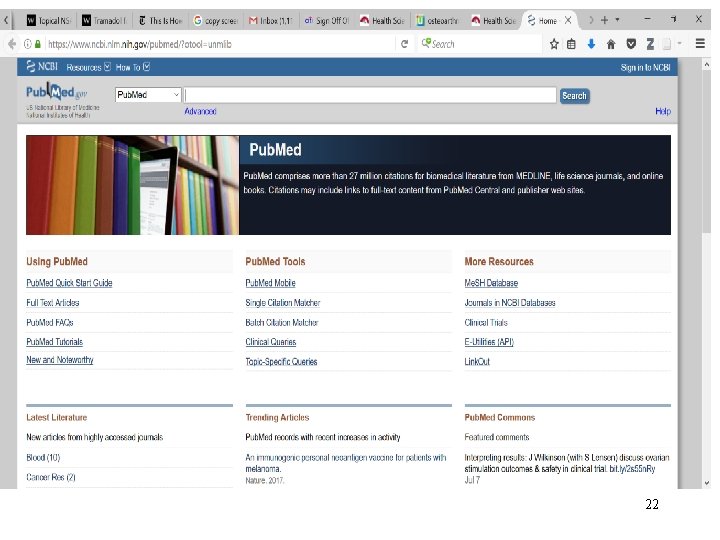Open Single Citation Matcher
This screenshot has height=540, width=720.
pyautogui.click(x=283, y=303)
